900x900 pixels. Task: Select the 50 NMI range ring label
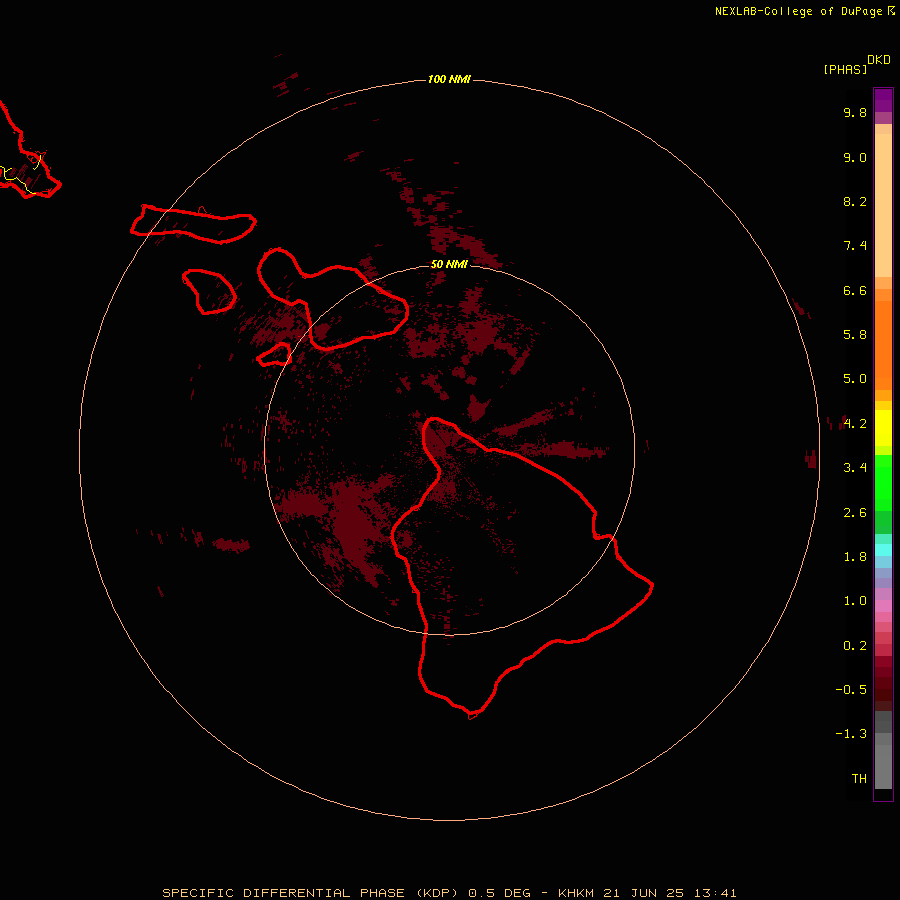449,264
